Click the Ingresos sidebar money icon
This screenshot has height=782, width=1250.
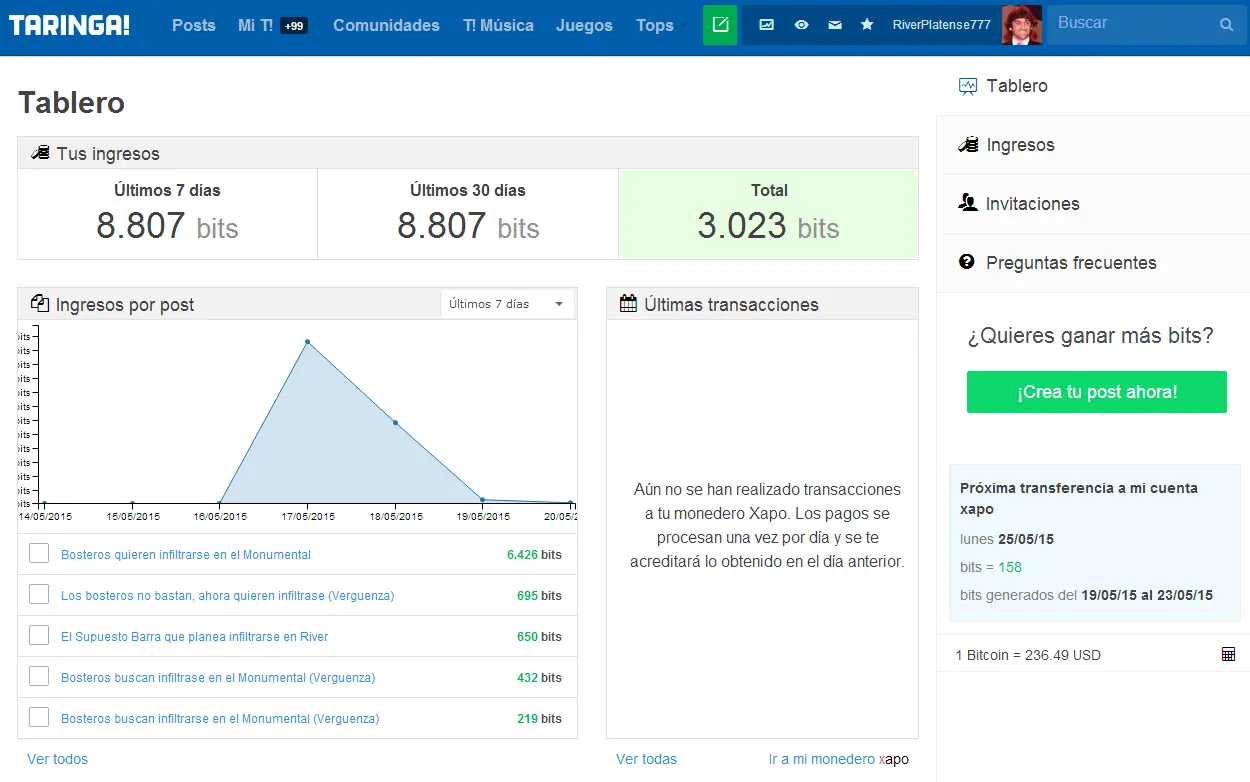pyautogui.click(x=967, y=145)
